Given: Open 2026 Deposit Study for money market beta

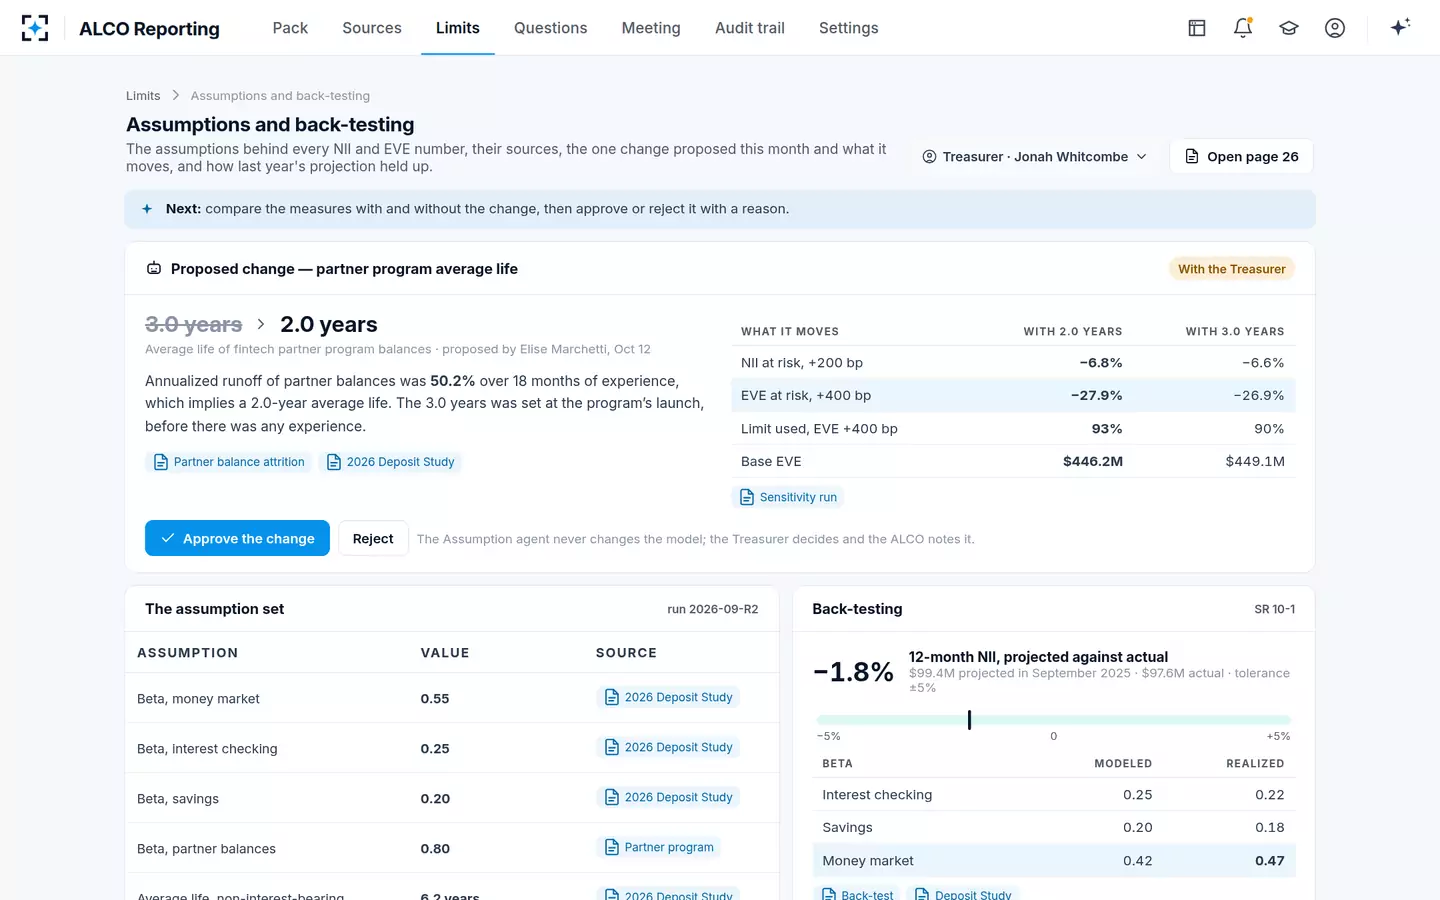Looking at the screenshot, I should click(x=668, y=697).
